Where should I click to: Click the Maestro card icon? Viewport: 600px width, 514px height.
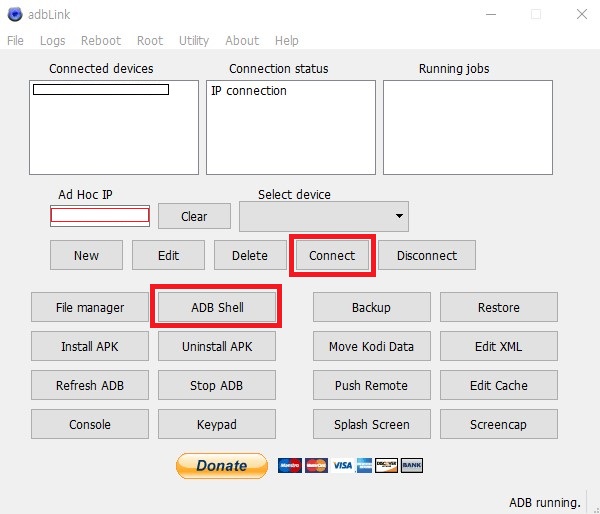(290, 465)
